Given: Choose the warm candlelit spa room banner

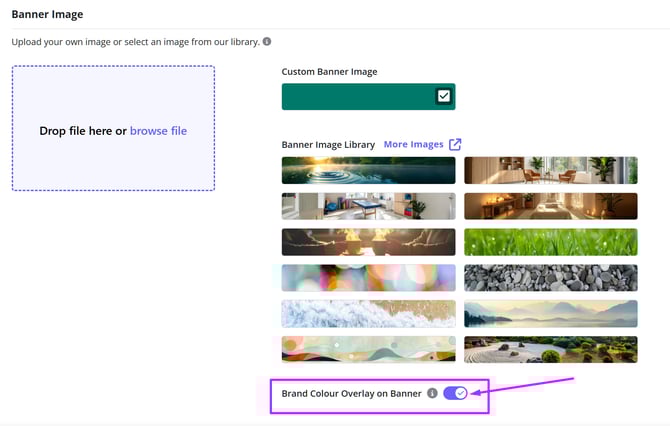Looking at the screenshot, I should (550, 206).
